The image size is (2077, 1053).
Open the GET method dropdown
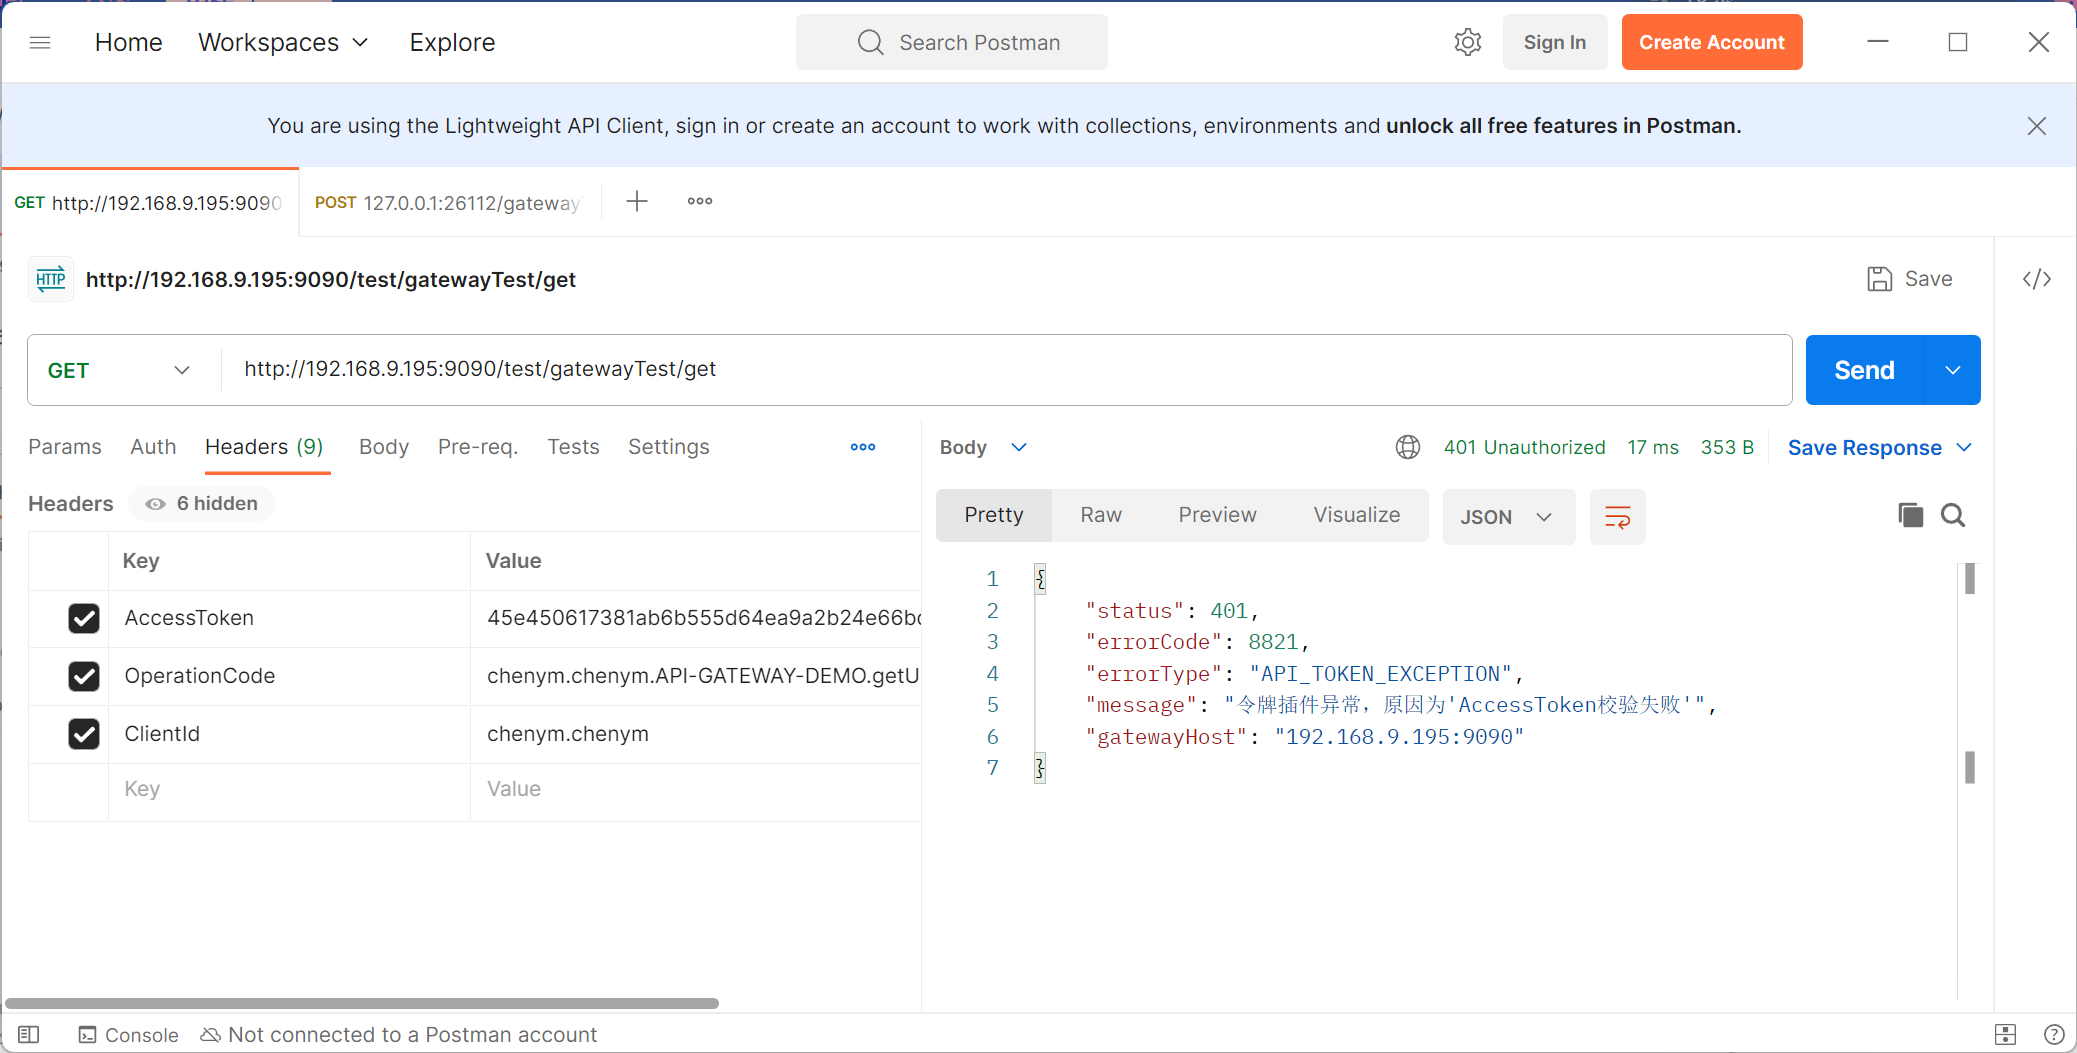click(118, 370)
